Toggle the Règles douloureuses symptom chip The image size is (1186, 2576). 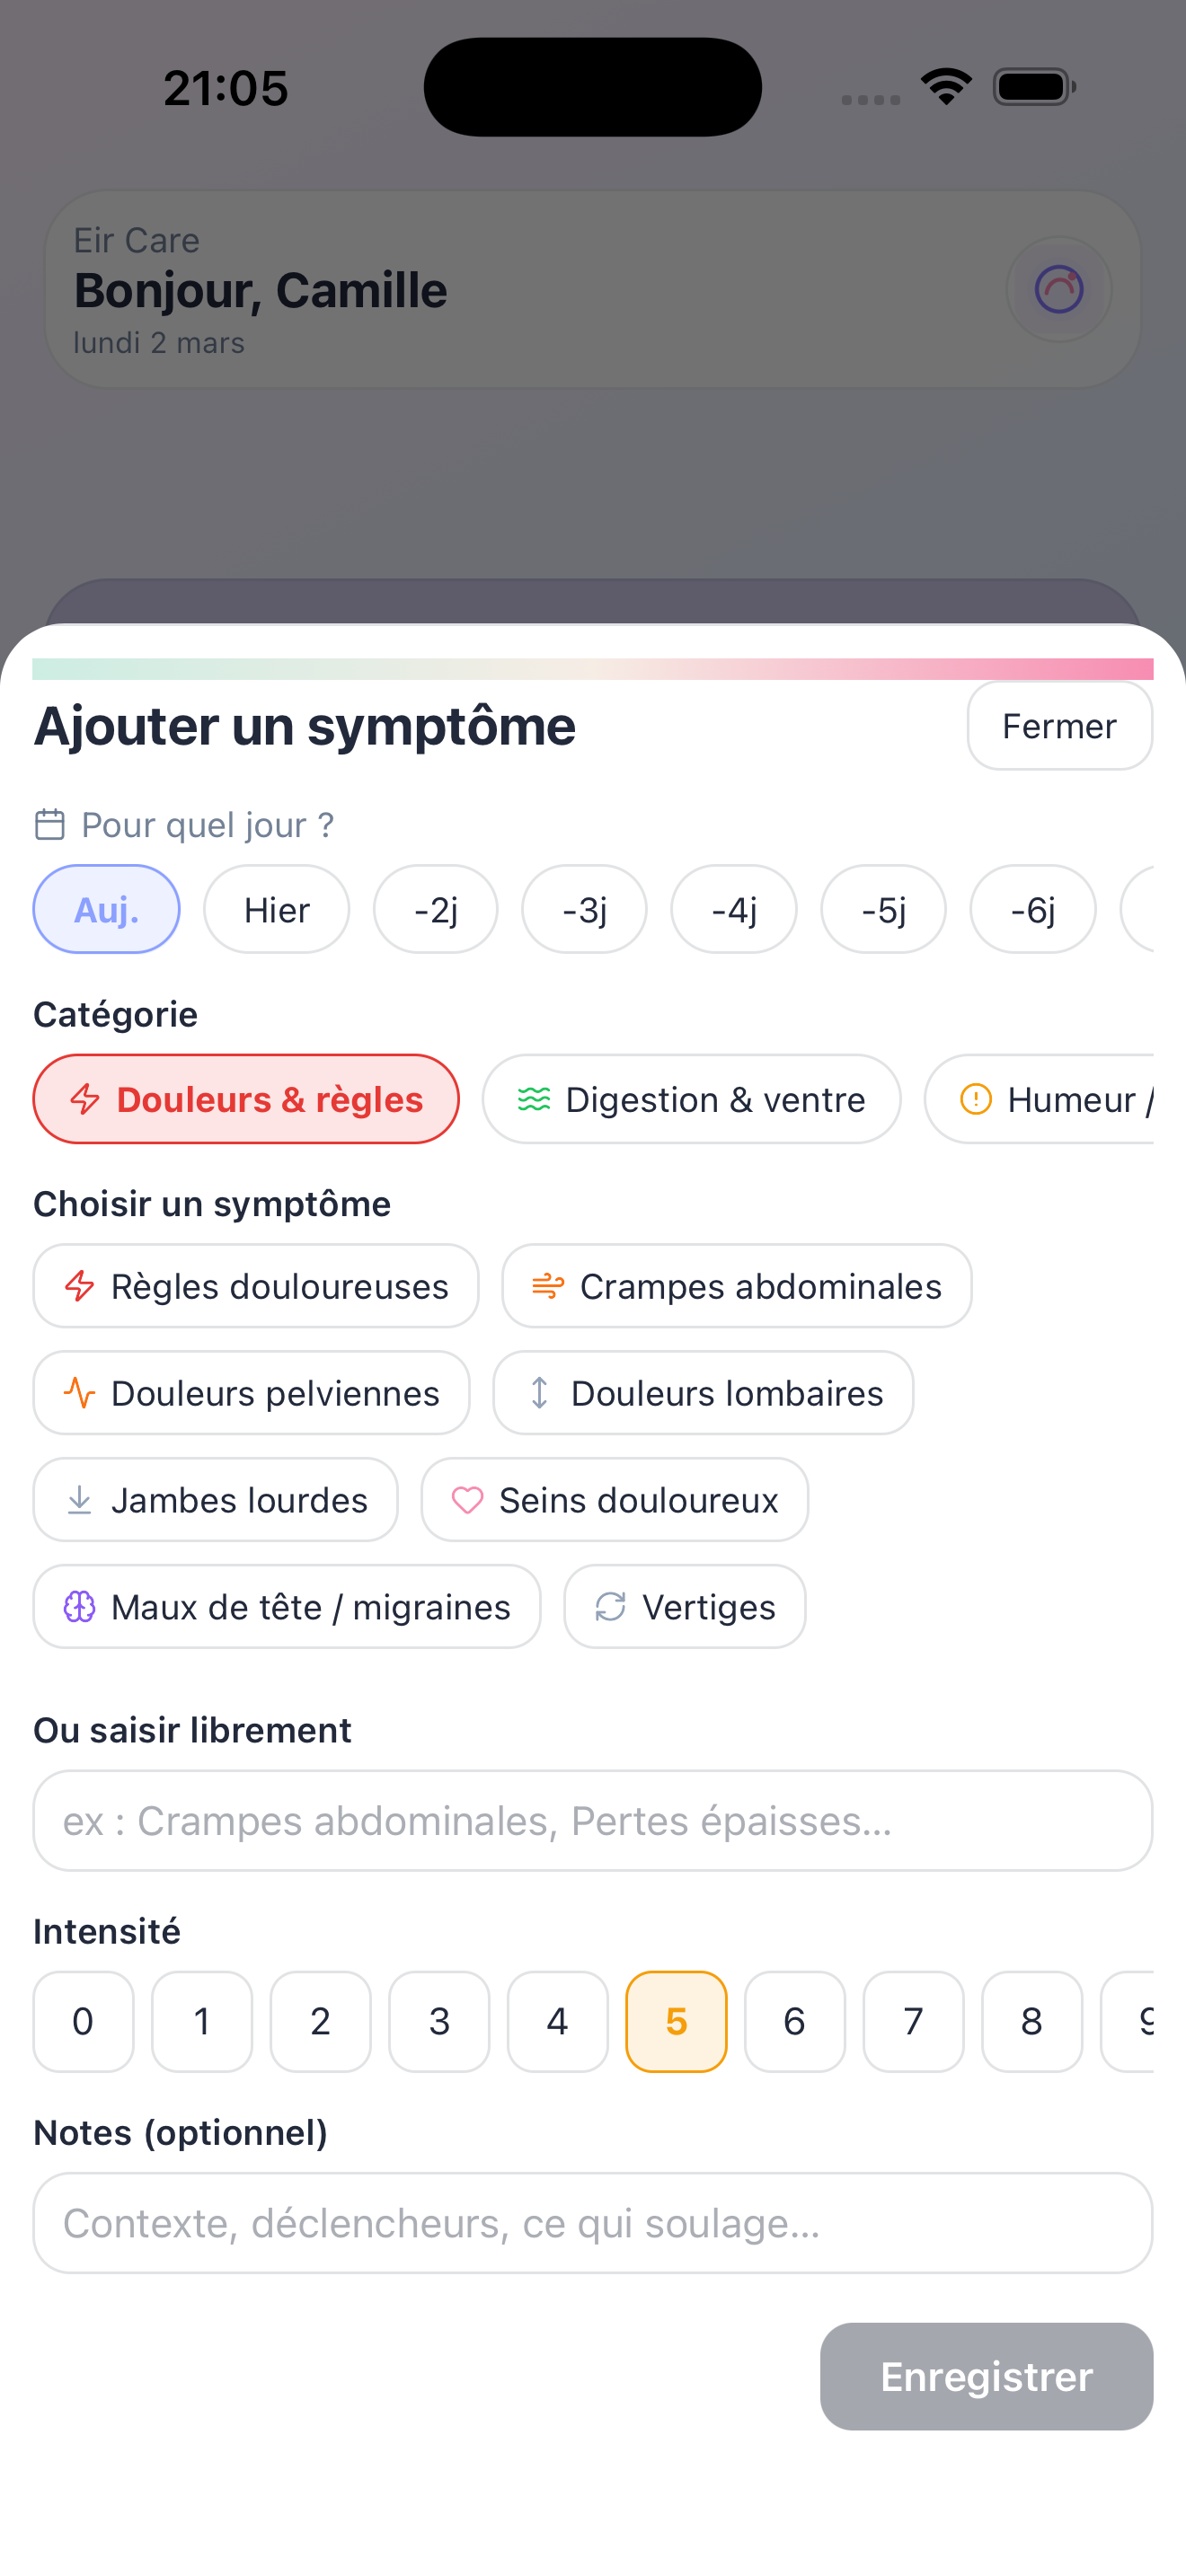(x=256, y=1286)
